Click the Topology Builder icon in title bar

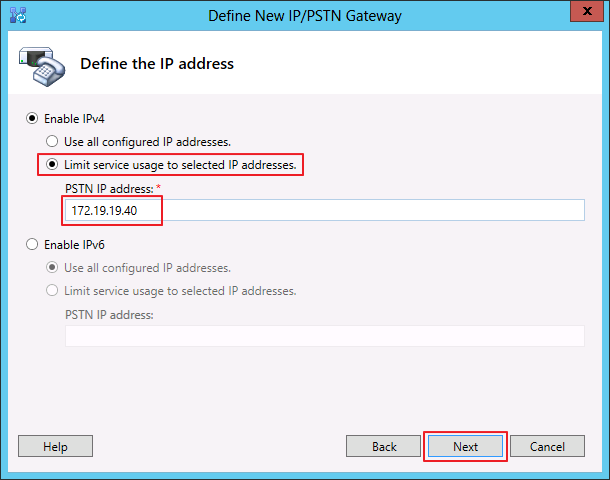[x=18, y=15]
